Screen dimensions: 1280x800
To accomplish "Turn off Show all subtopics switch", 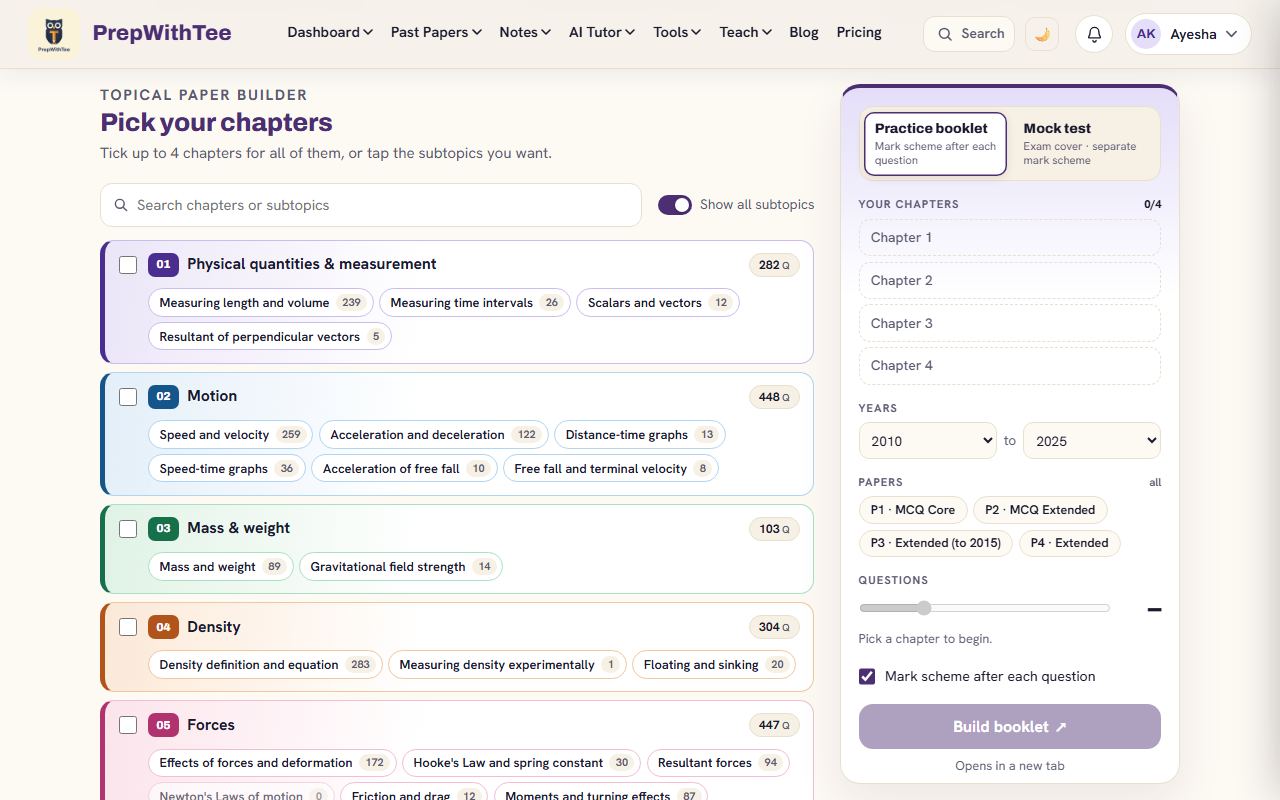I will [x=675, y=205].
